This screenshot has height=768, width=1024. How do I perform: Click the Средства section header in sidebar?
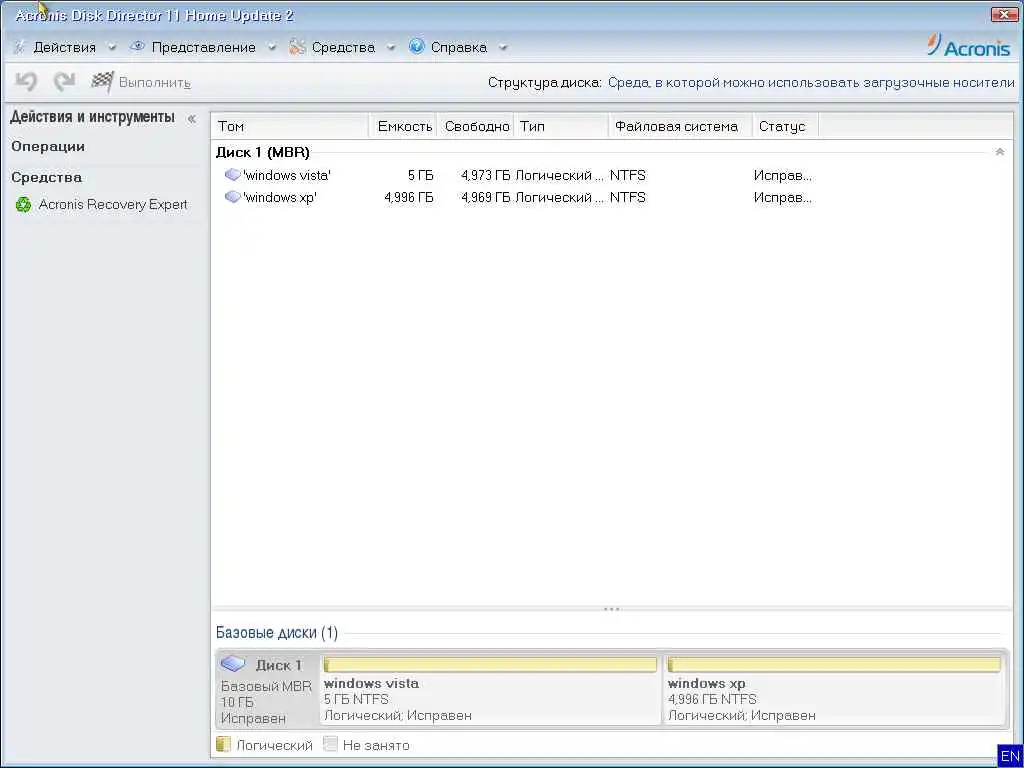[46, 177]
